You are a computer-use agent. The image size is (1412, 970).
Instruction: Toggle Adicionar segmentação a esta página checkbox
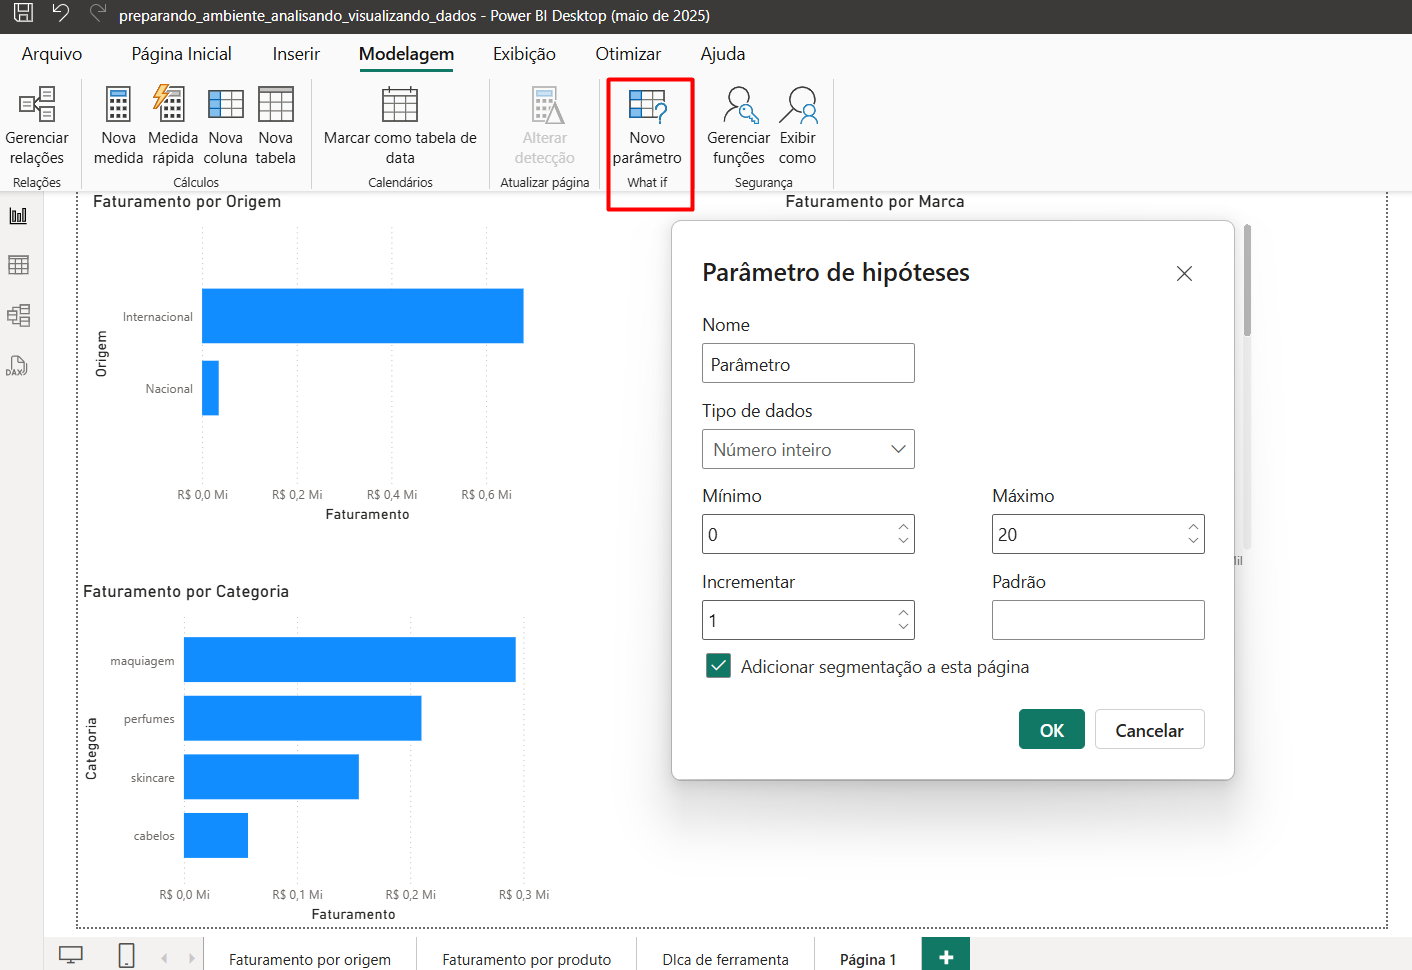tap(718, 666)
